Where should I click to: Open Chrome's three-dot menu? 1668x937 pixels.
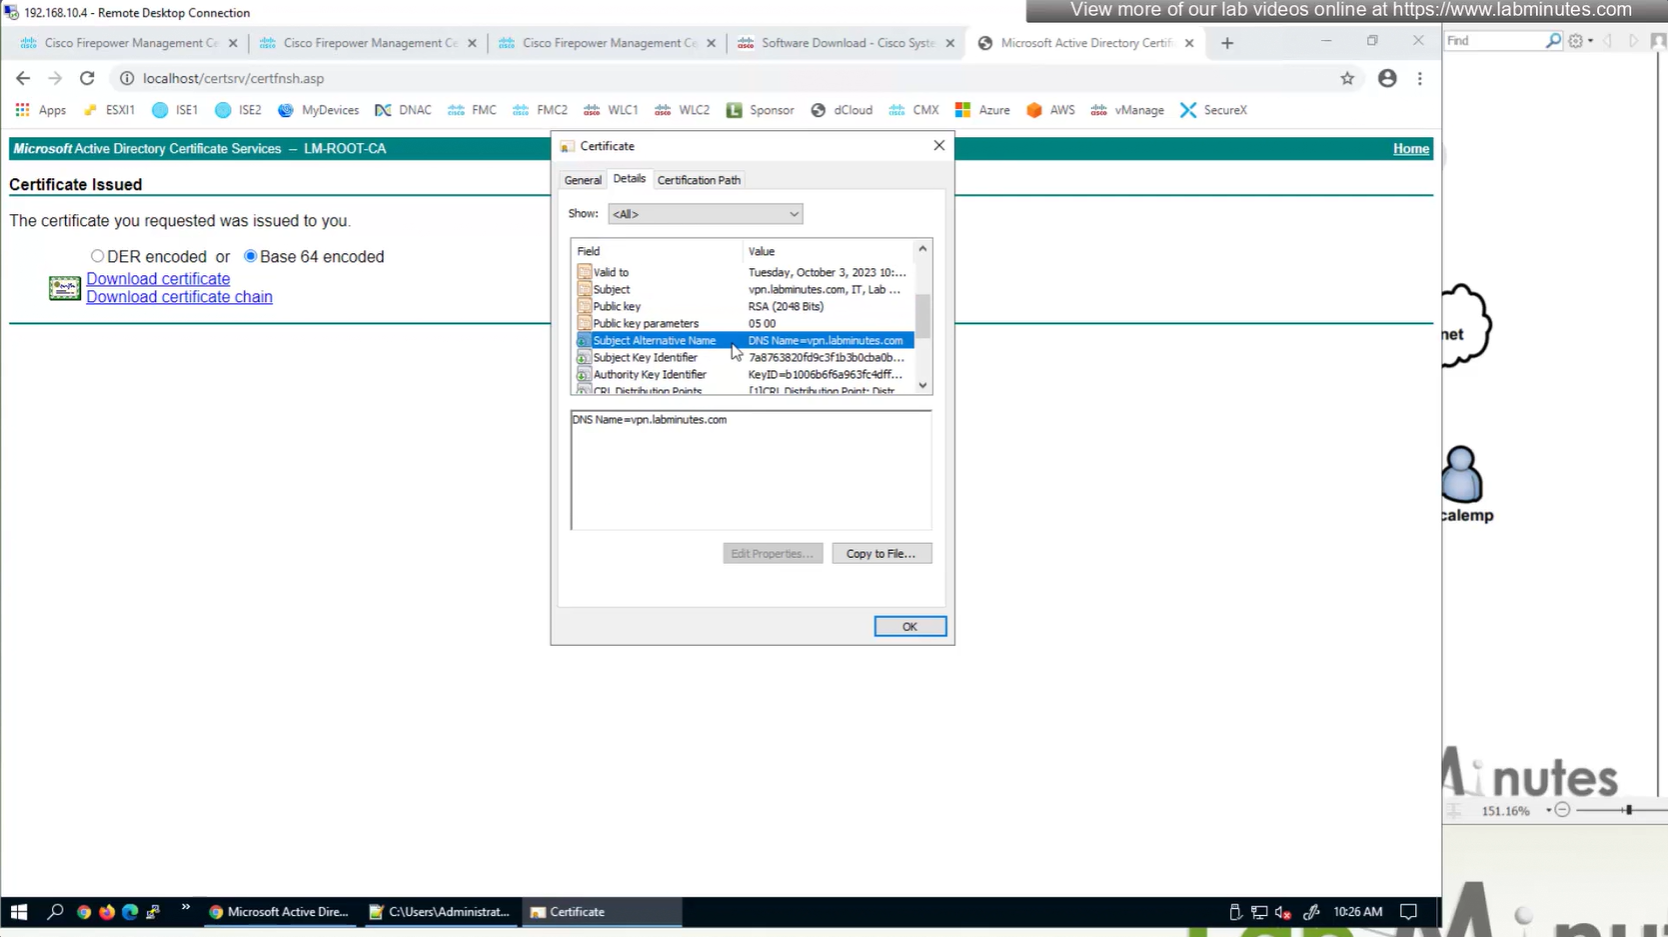click(1419, 78)
